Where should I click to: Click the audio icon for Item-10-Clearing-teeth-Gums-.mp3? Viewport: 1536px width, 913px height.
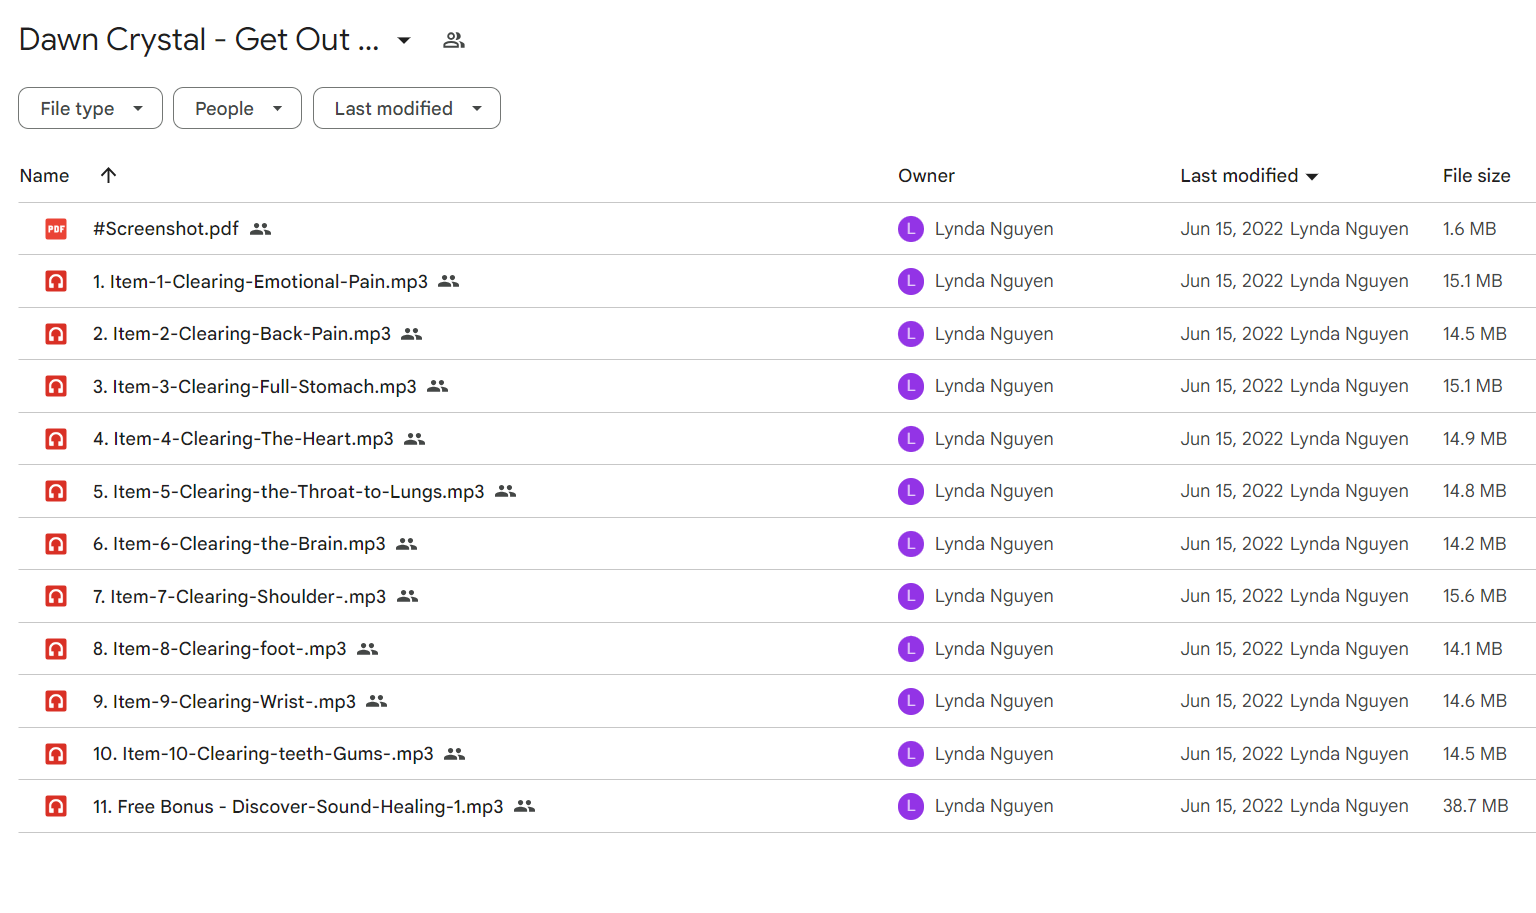[x=56, y=754]
